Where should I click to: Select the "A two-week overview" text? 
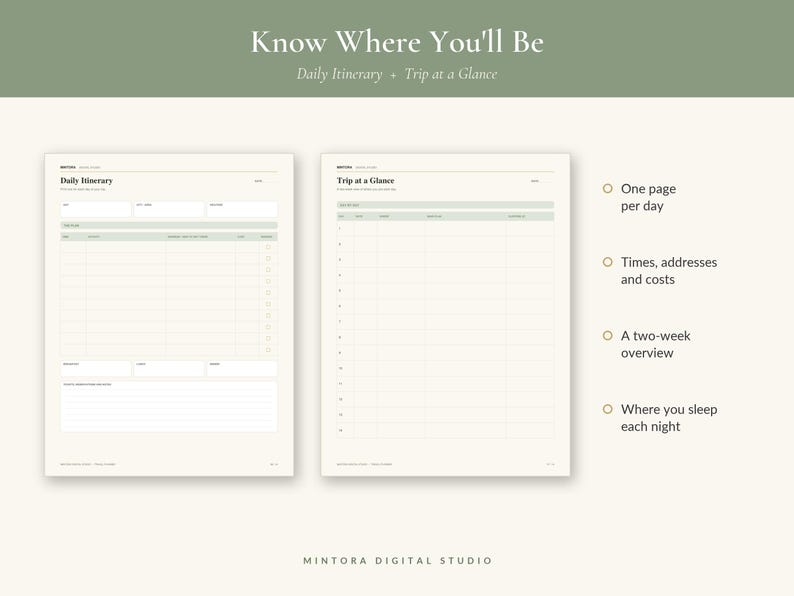point(656,344)
